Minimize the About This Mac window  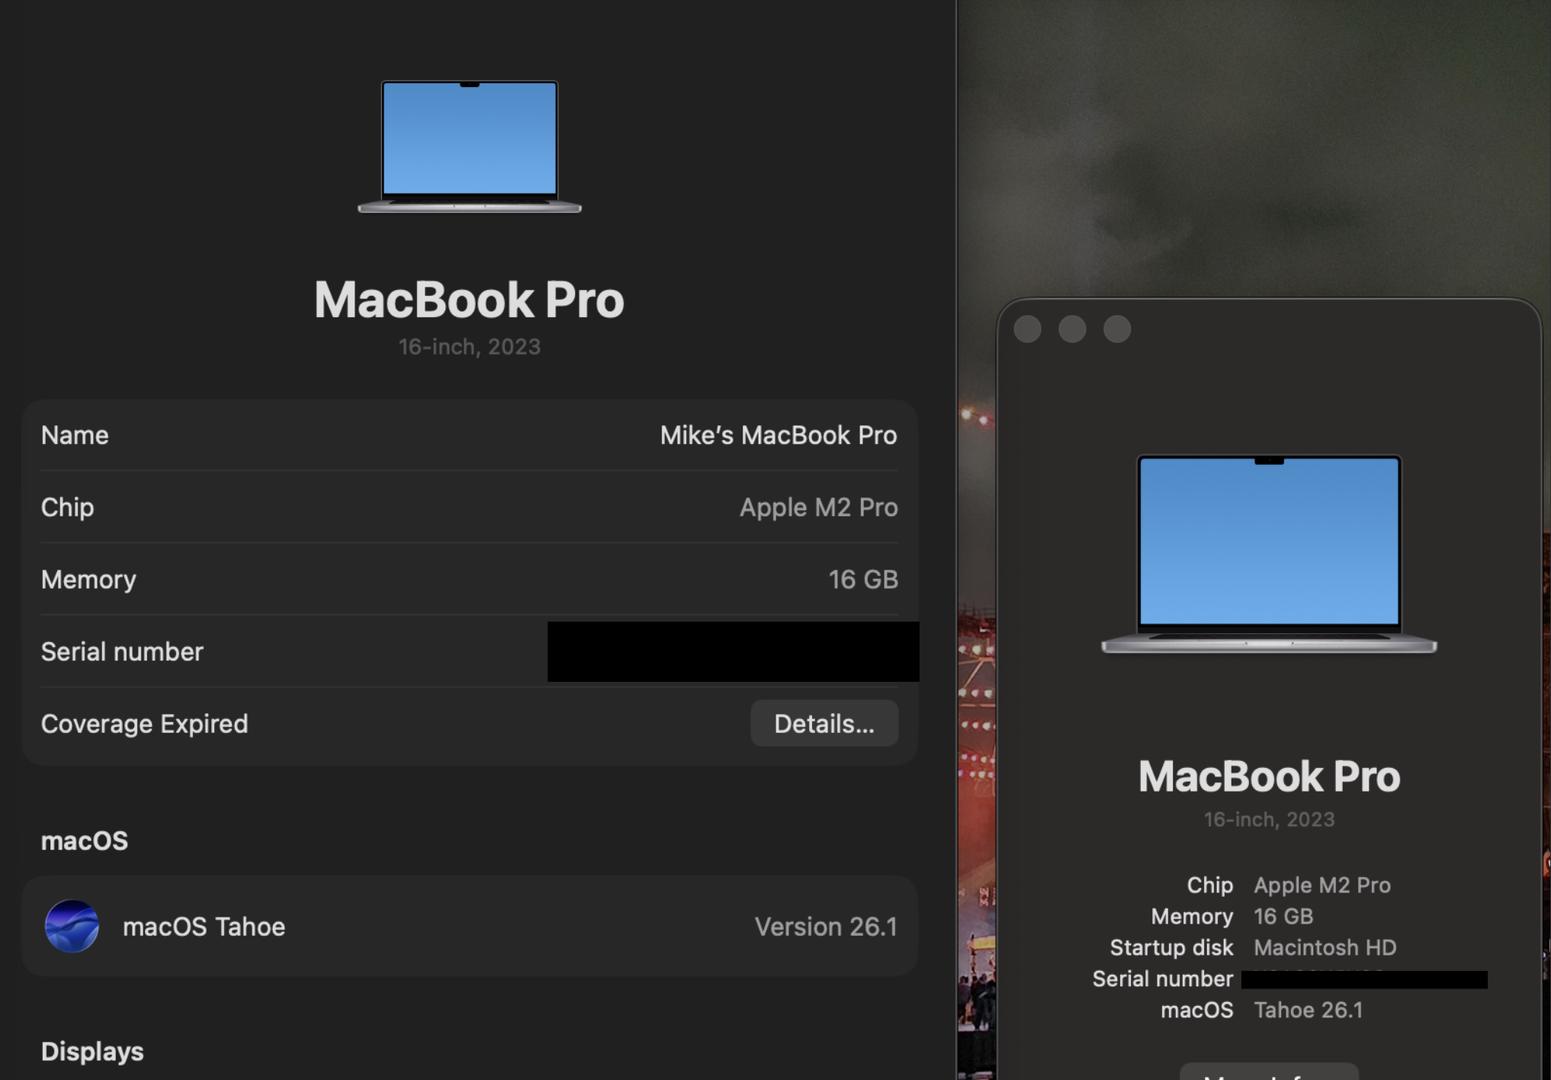[x=1072, y=329]
